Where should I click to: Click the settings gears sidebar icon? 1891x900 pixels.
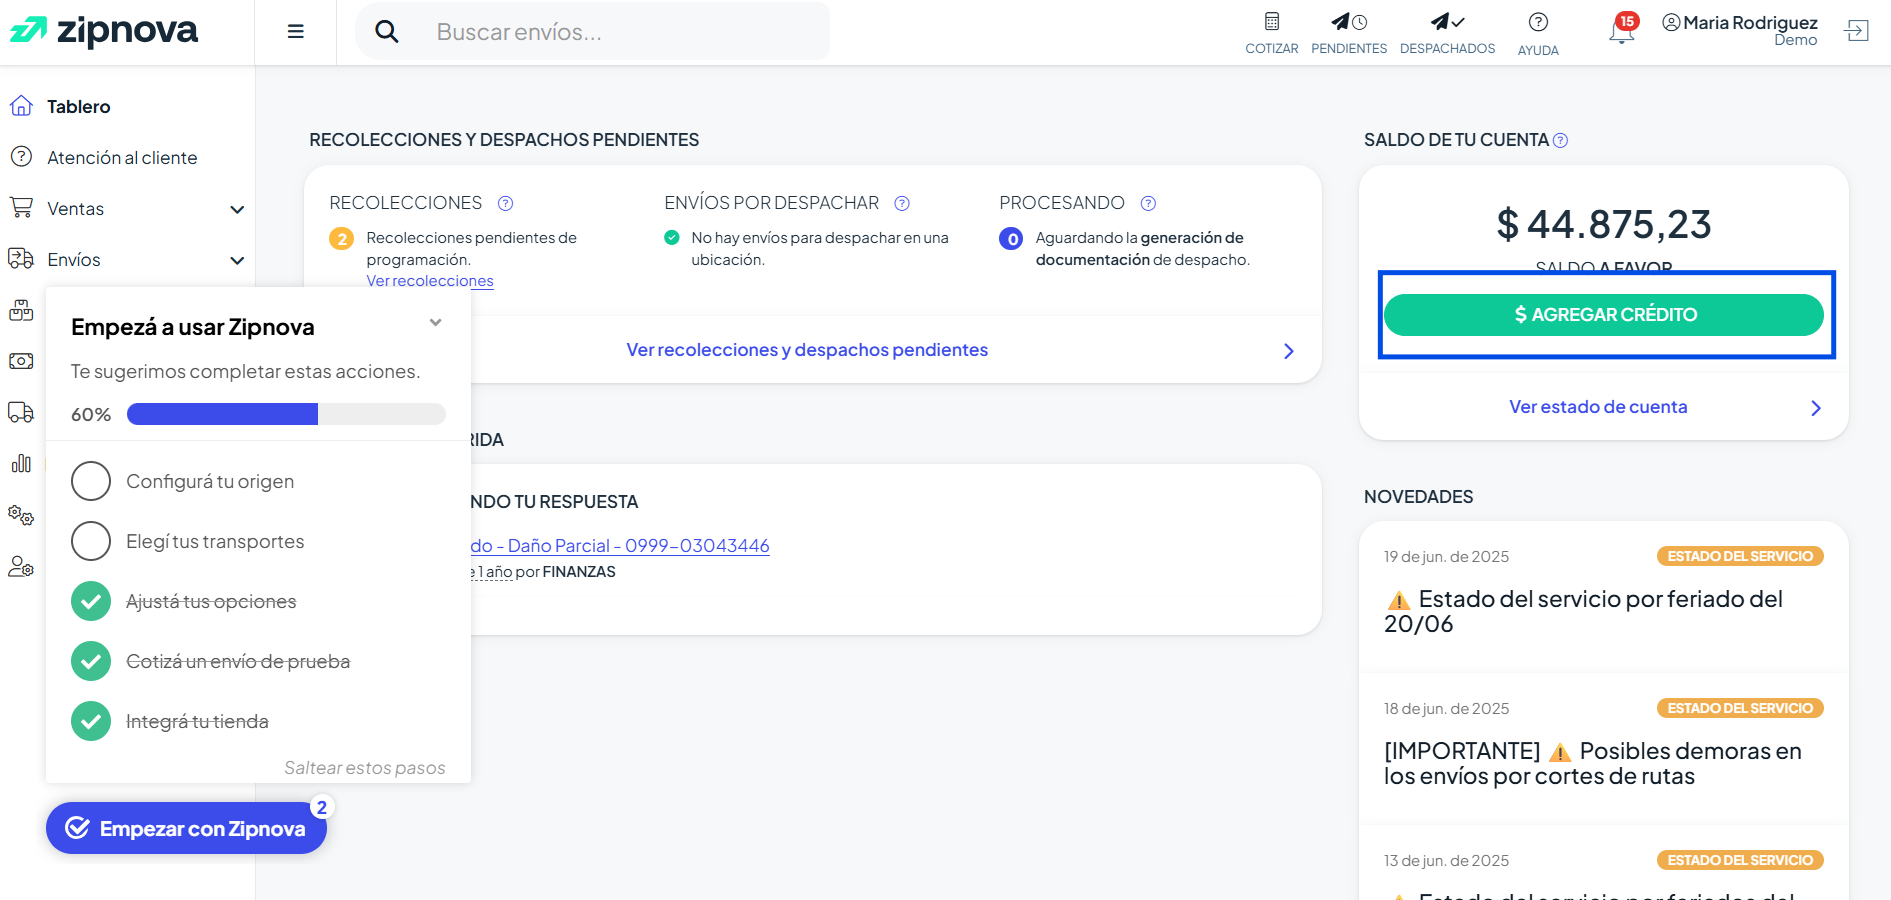(21, 515)
